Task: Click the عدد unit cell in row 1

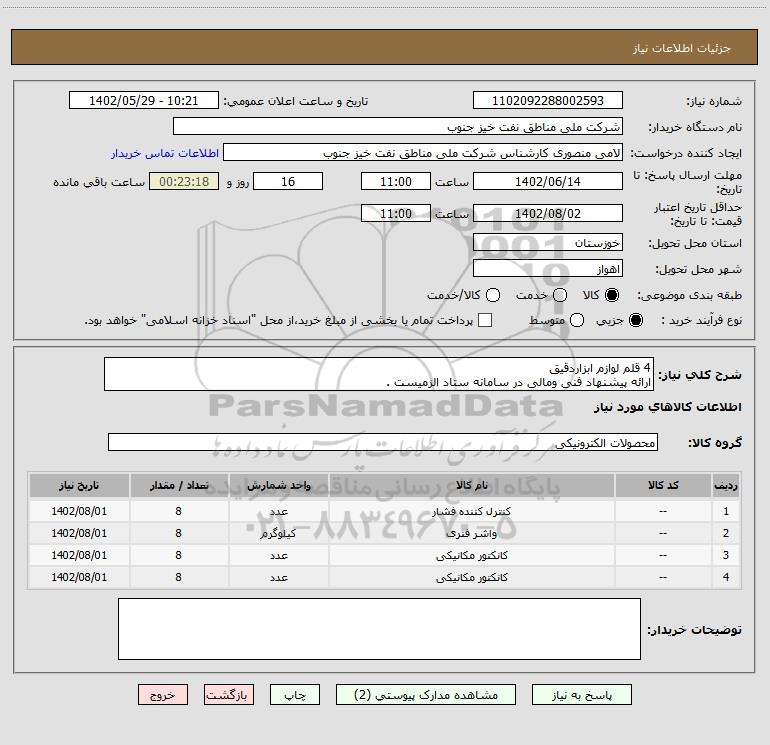Action: point(278,511)
